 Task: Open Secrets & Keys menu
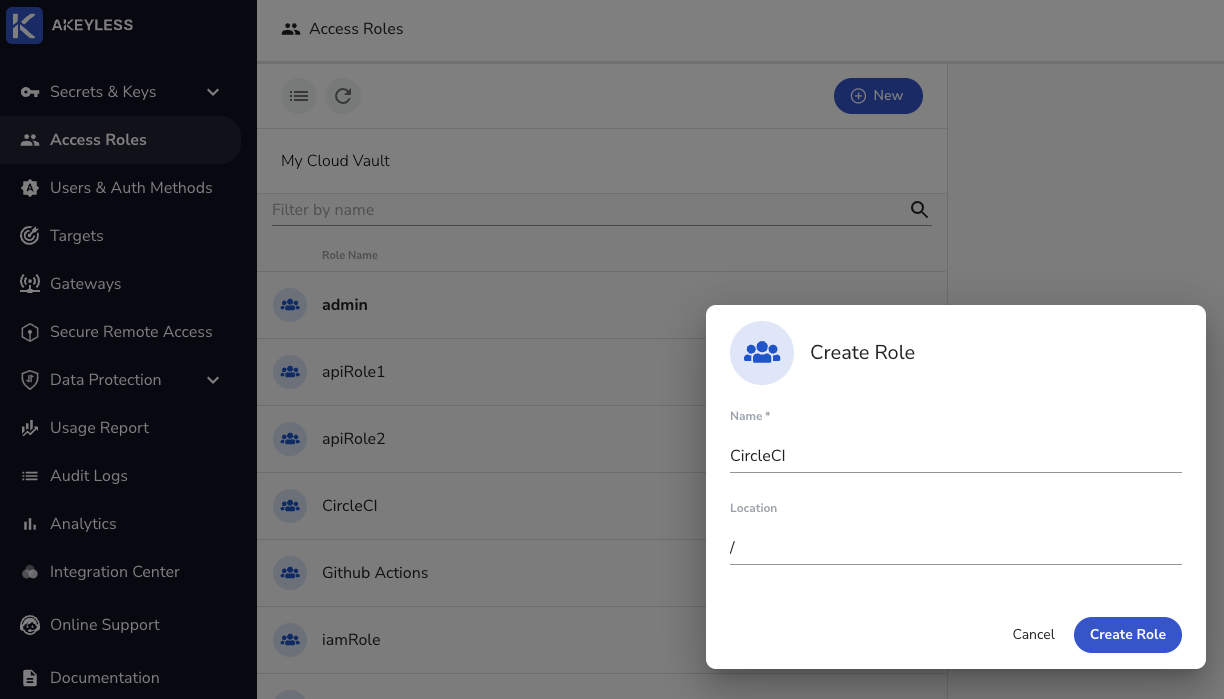click(x=120, y=92)
